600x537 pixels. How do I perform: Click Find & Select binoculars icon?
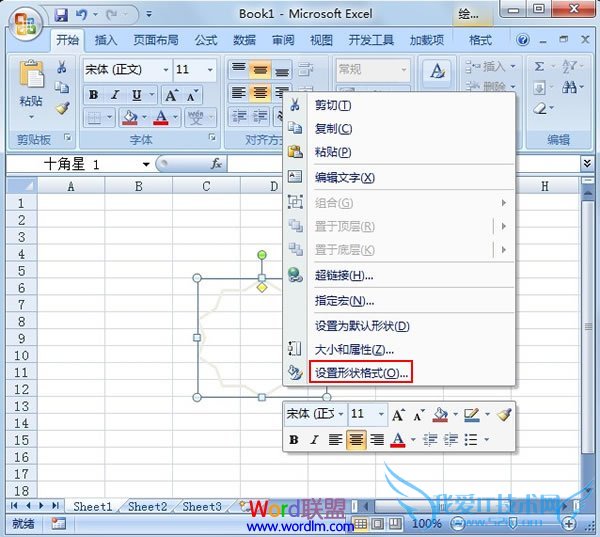569,88
